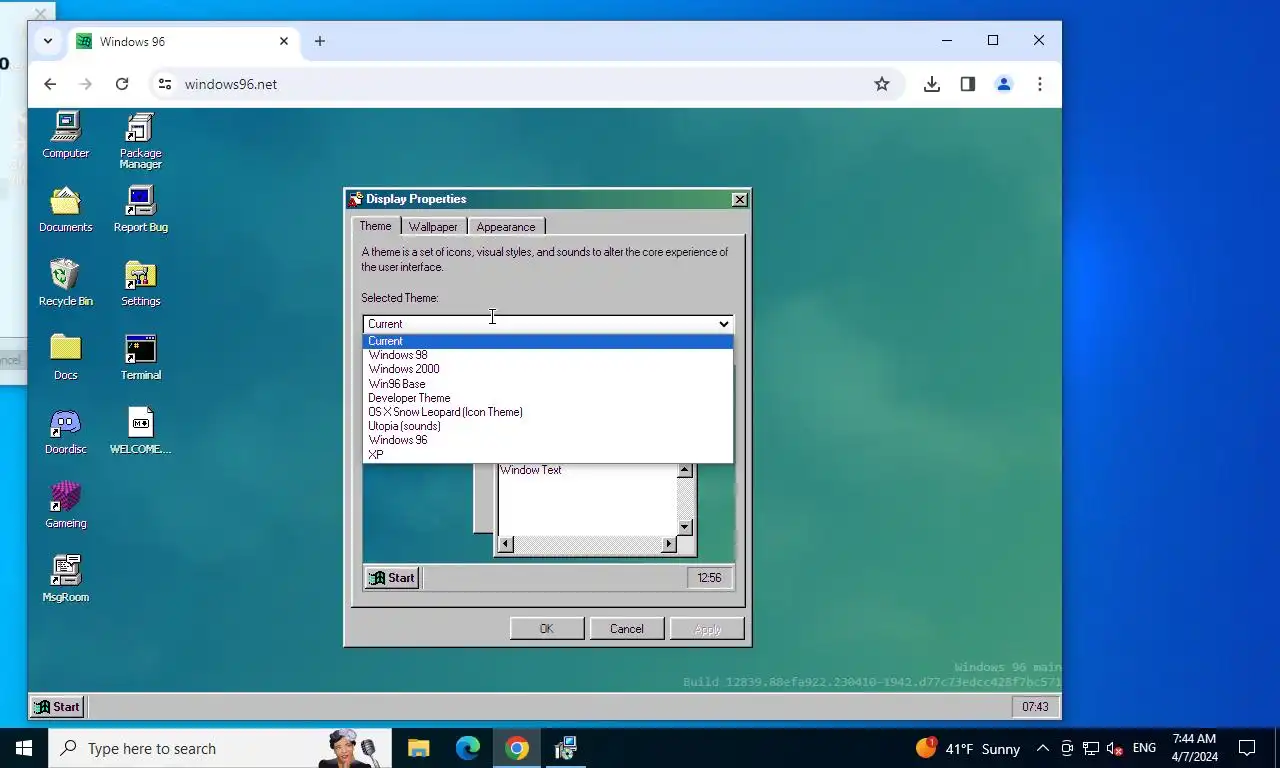Open the Recycle Bin icon
This screenshot has height=768, width=1280.
(x=66, y=283)
